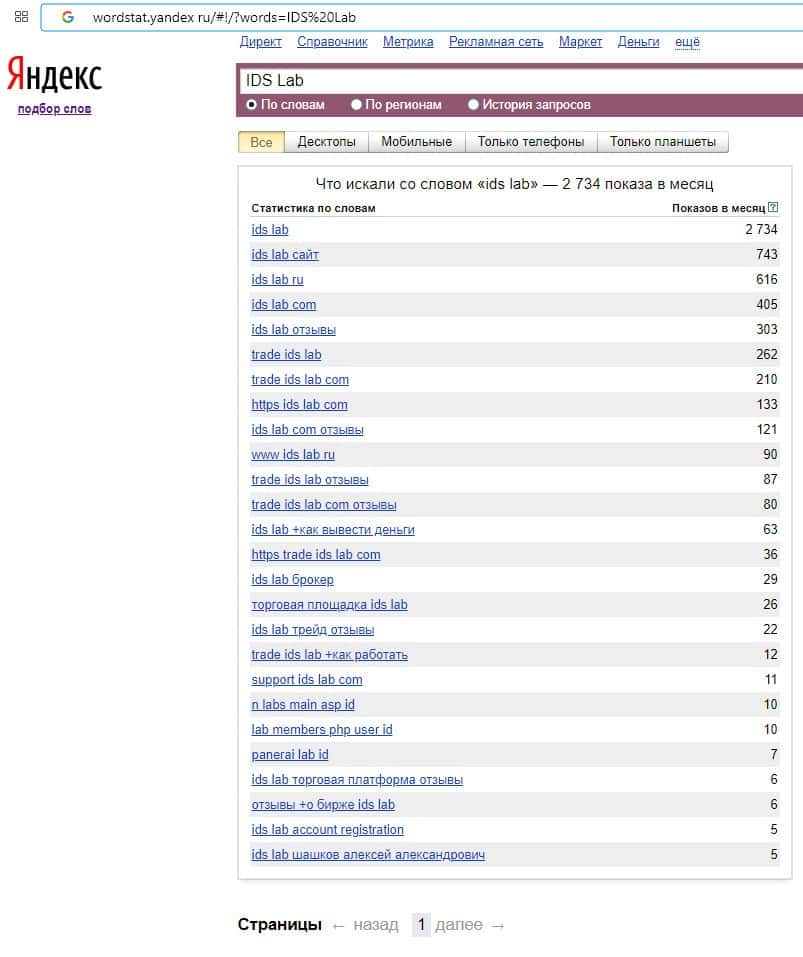803x957 pixels.
Task: Select the По словам radio button
Action: pos(251,104)
